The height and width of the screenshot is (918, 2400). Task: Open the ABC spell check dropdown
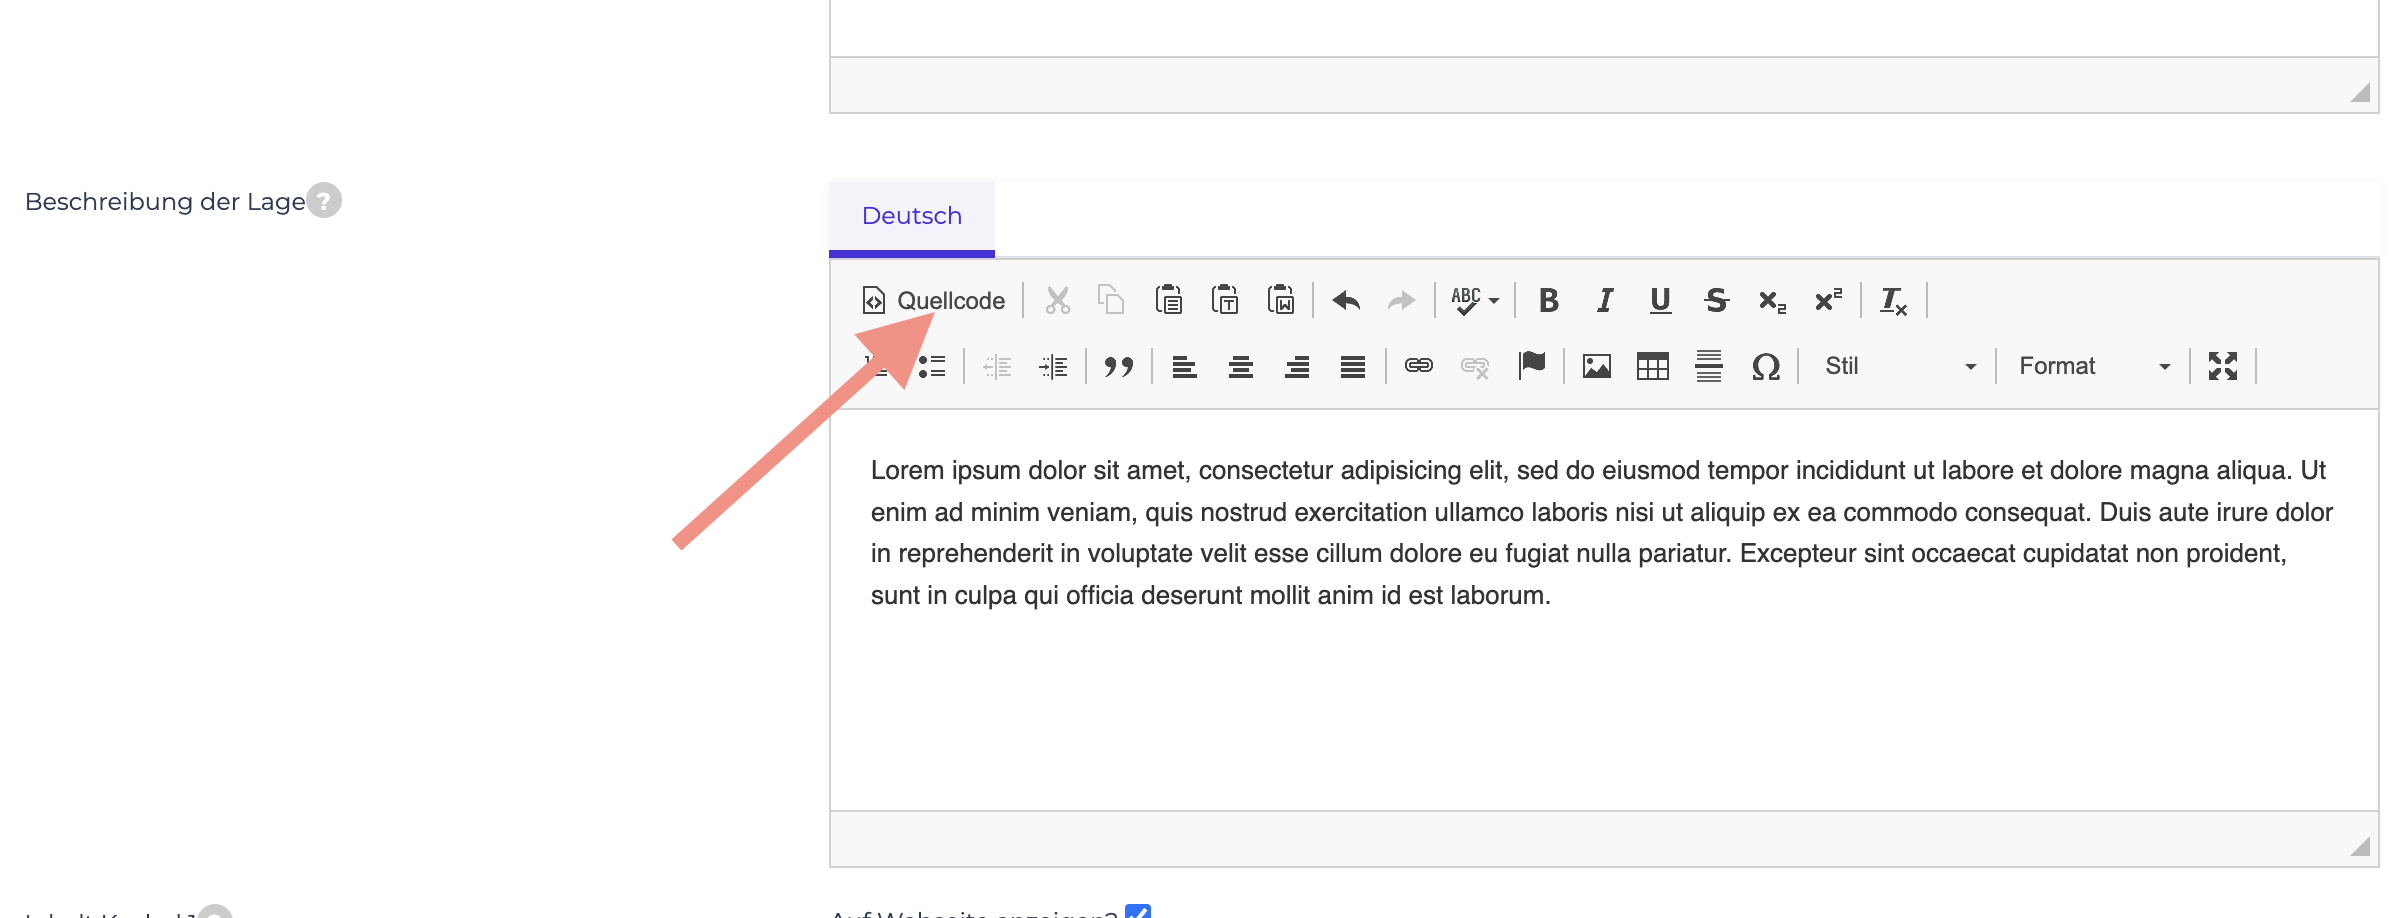click(1475, 300)
